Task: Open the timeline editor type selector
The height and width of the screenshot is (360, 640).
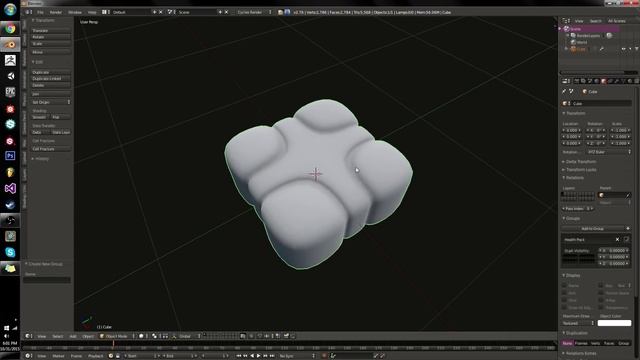Action: 29,356
